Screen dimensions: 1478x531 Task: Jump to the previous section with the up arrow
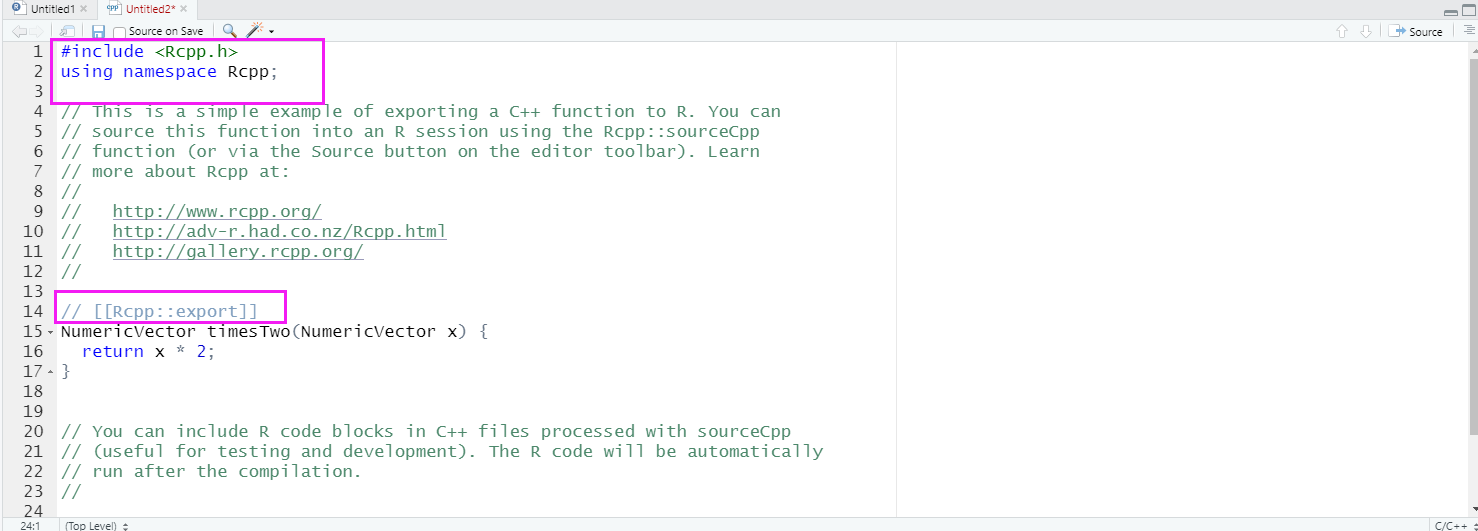tap(1342, 32)
